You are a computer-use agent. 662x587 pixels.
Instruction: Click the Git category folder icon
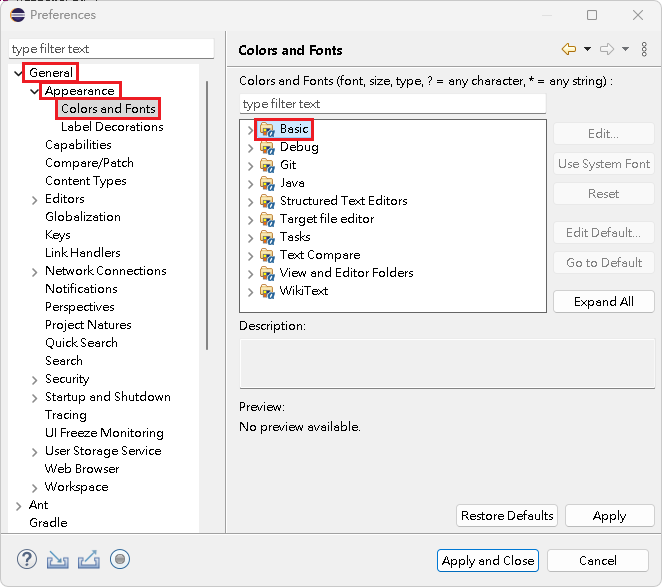pyautogui.click(x=267, y=165)
